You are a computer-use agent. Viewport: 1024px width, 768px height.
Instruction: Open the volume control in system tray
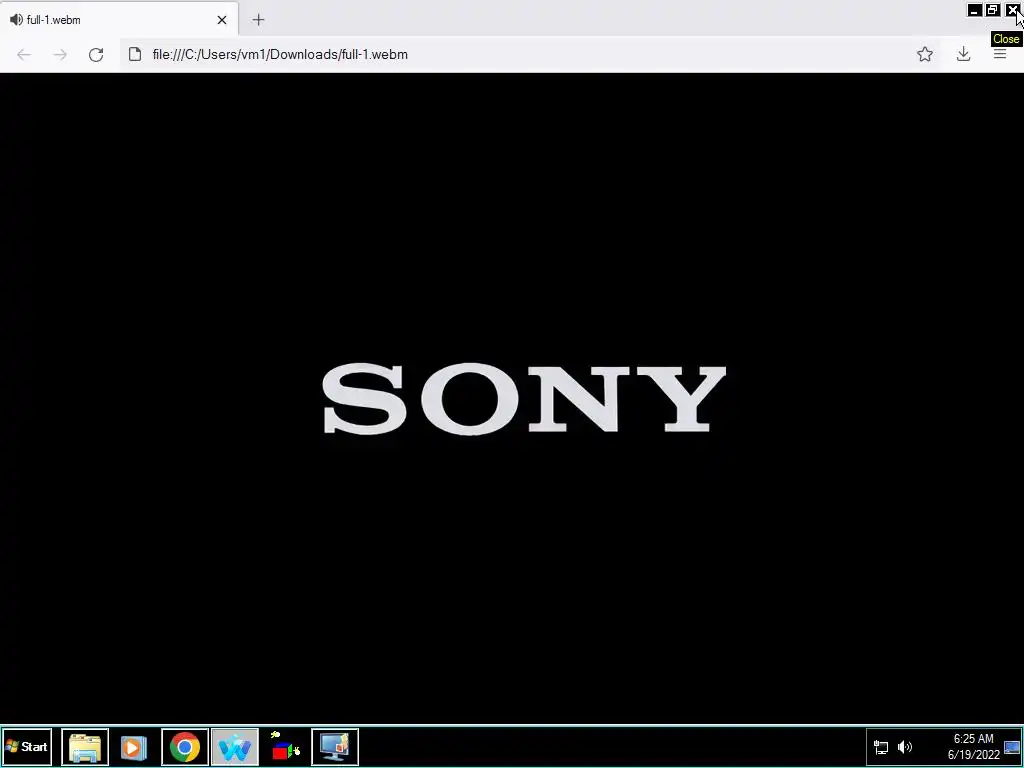pyautogui.click(x=905, y=747)
